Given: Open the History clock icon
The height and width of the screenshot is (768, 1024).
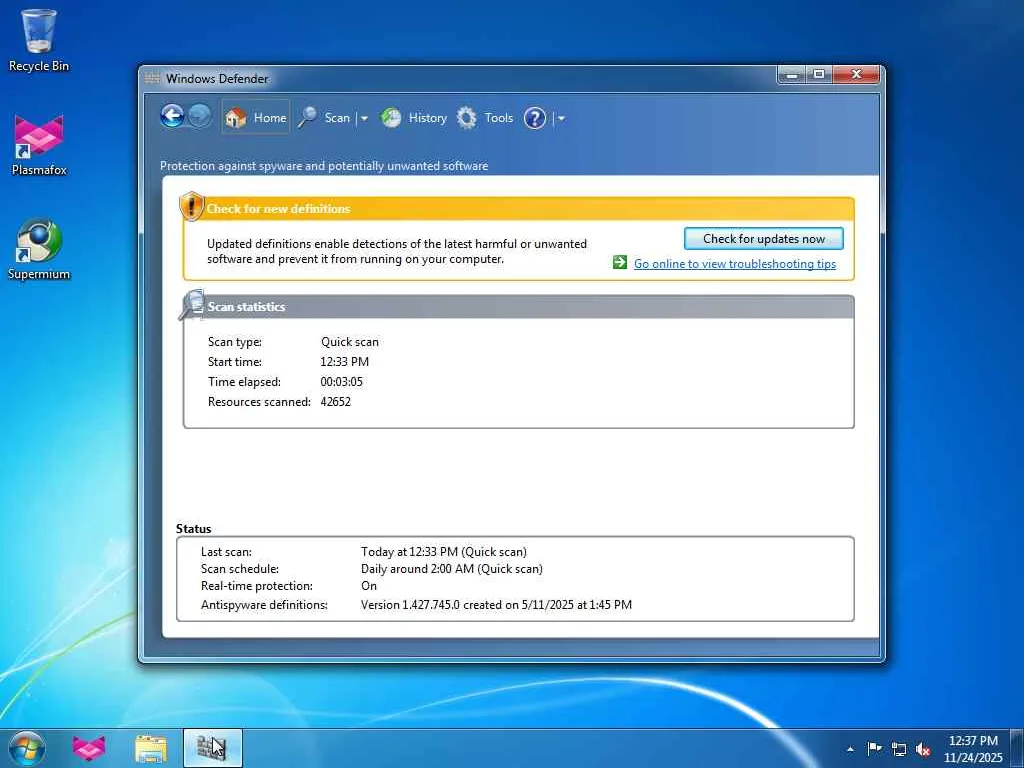Looking at the screenshot, I should (391, 118).
